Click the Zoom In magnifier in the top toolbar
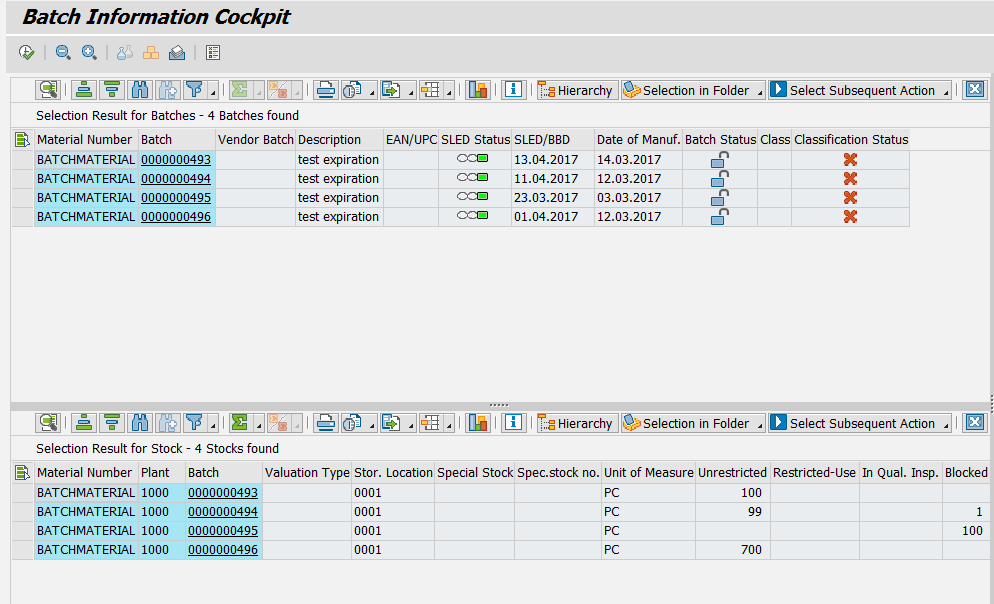 (89, 51)
